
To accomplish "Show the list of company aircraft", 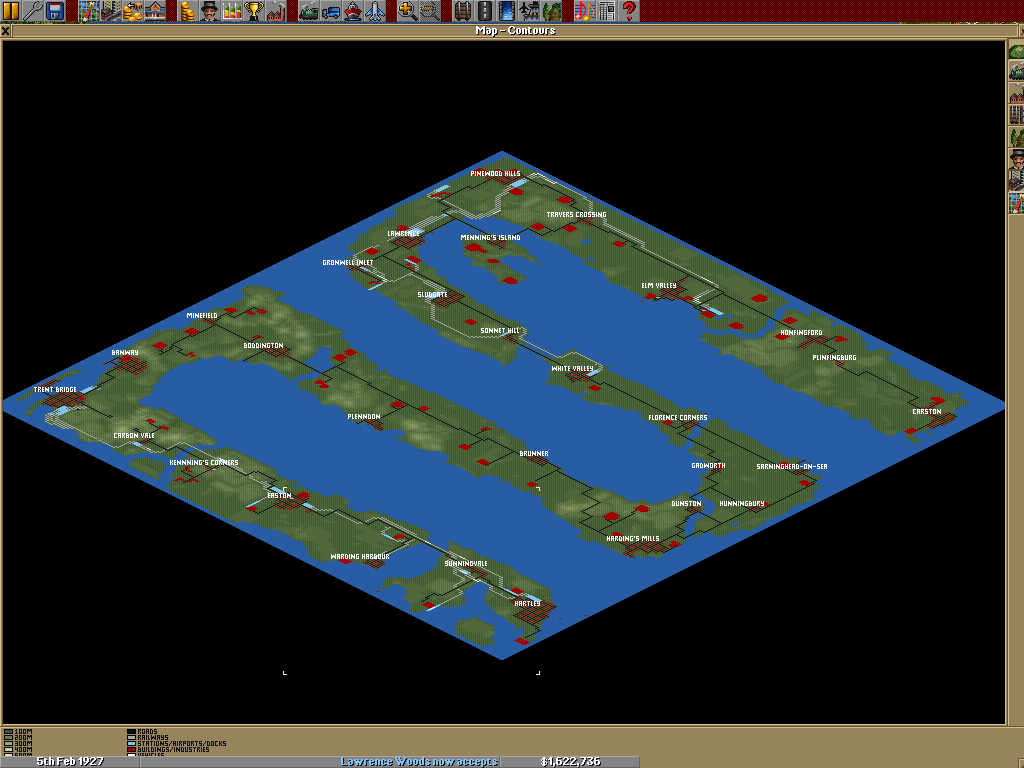I will 376,10.
